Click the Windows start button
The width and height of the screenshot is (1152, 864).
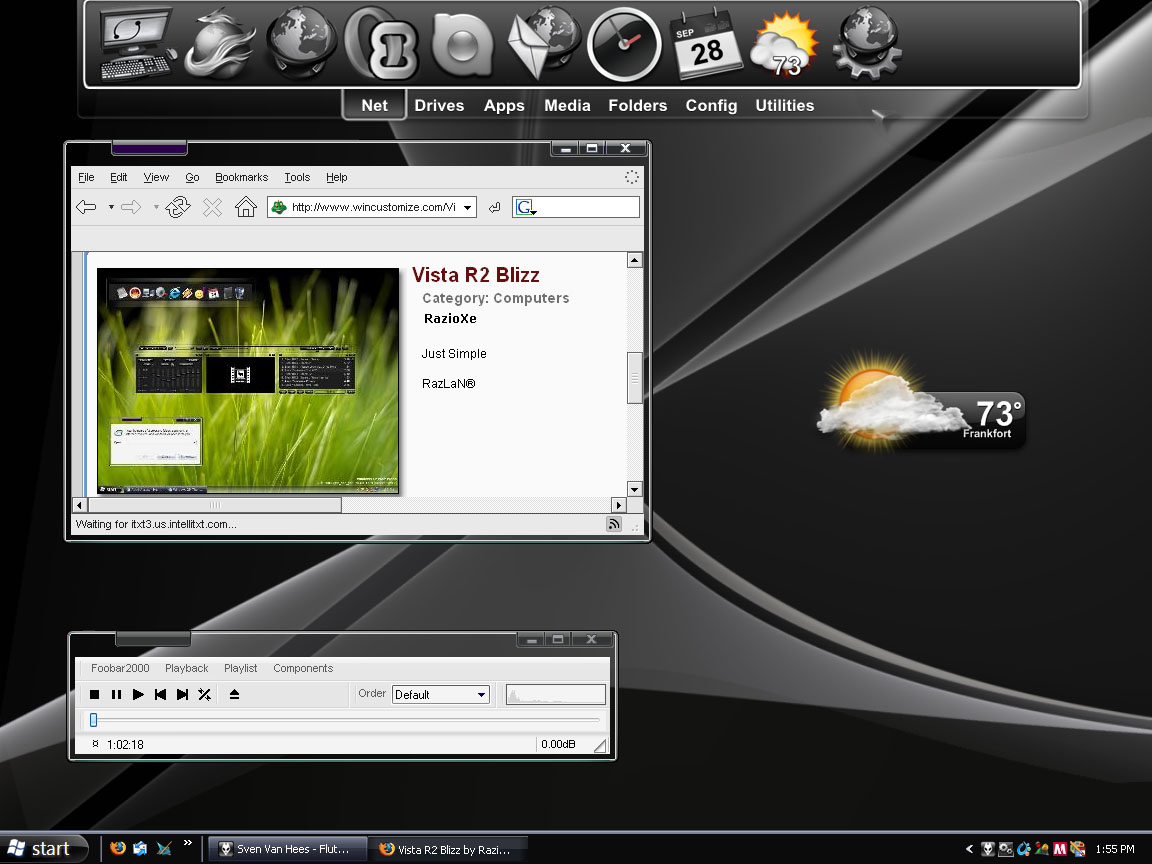coord(44,849)
